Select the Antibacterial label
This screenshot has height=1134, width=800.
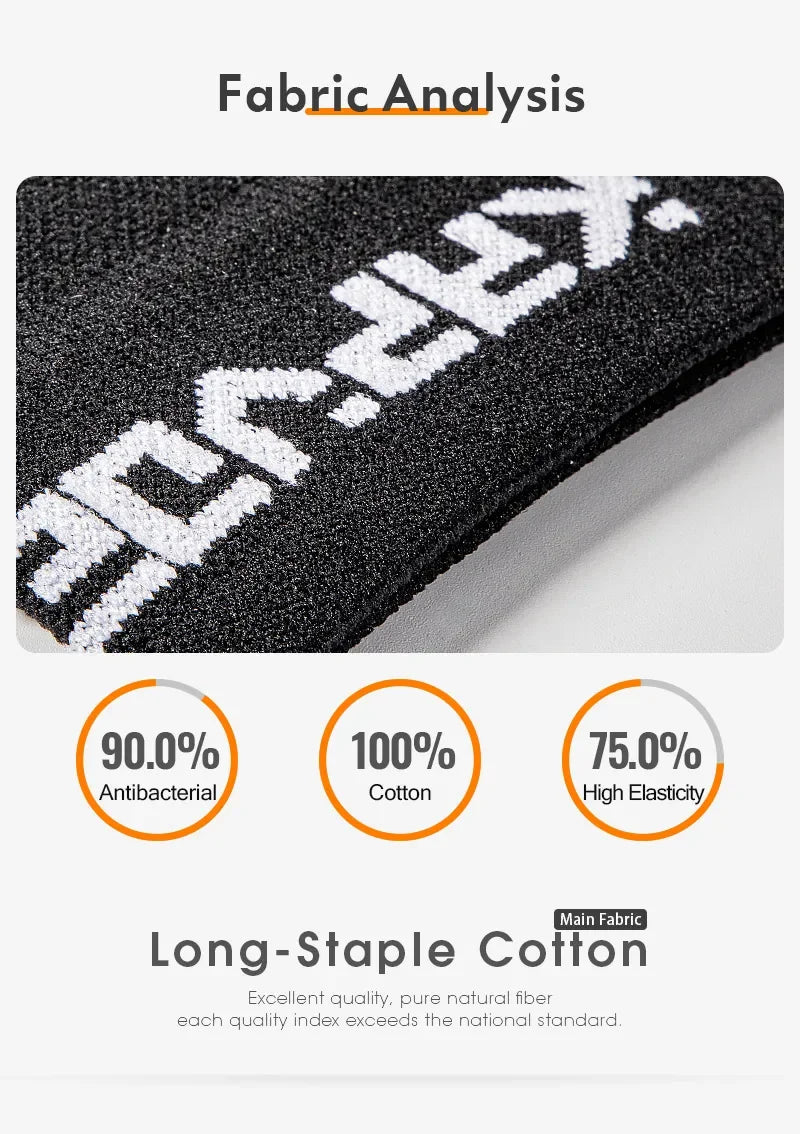pos(158,793)
